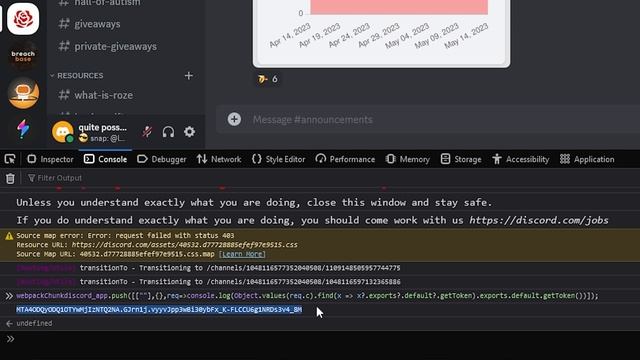
Task: Click the warning icon on source map error
Action: [9, 236]
